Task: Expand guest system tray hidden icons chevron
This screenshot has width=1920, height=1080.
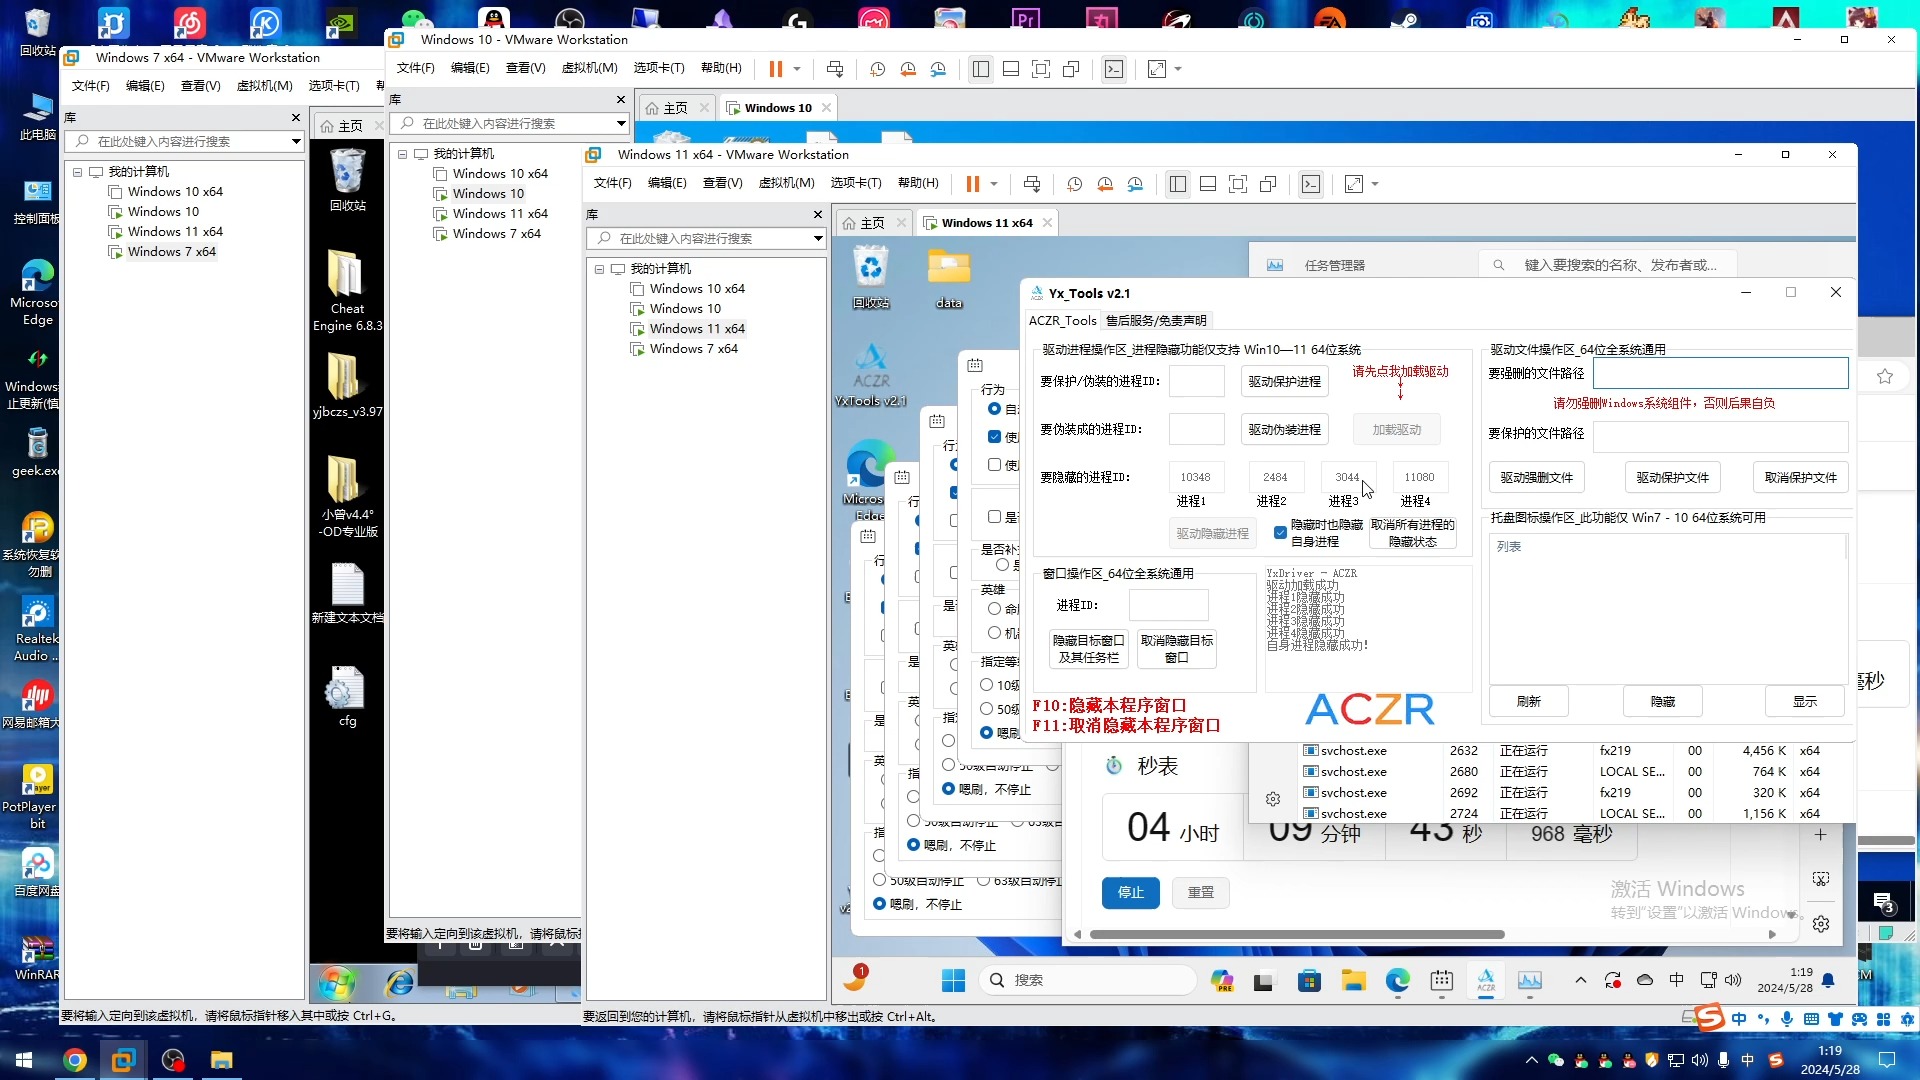Action: [x=1580, y=980]
